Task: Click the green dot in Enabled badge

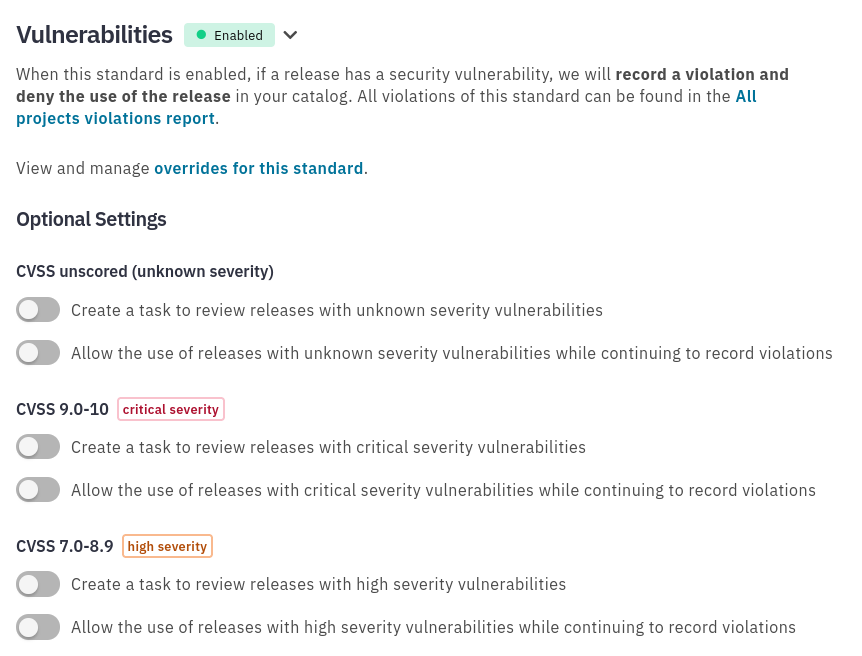Action: coord(201,35)
